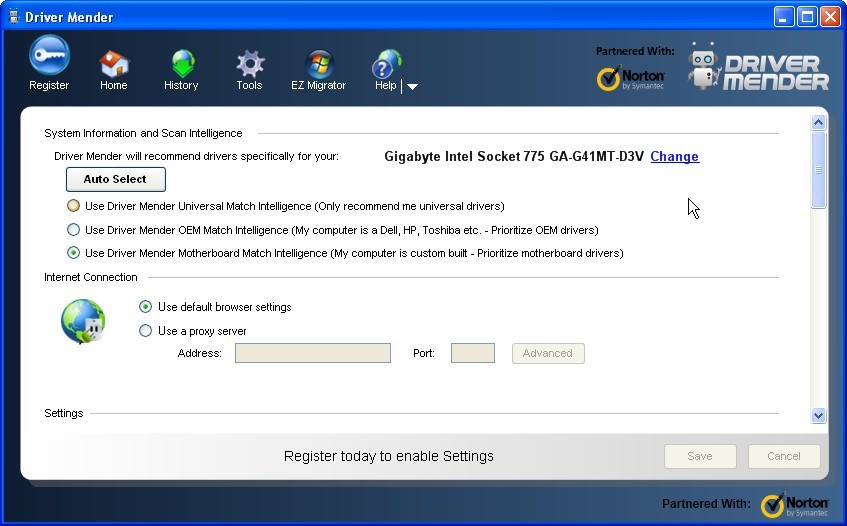Viewport: 847px width, 526px height.
Task: Click the Advanced proxy button
Action: (x=548, y=353)
